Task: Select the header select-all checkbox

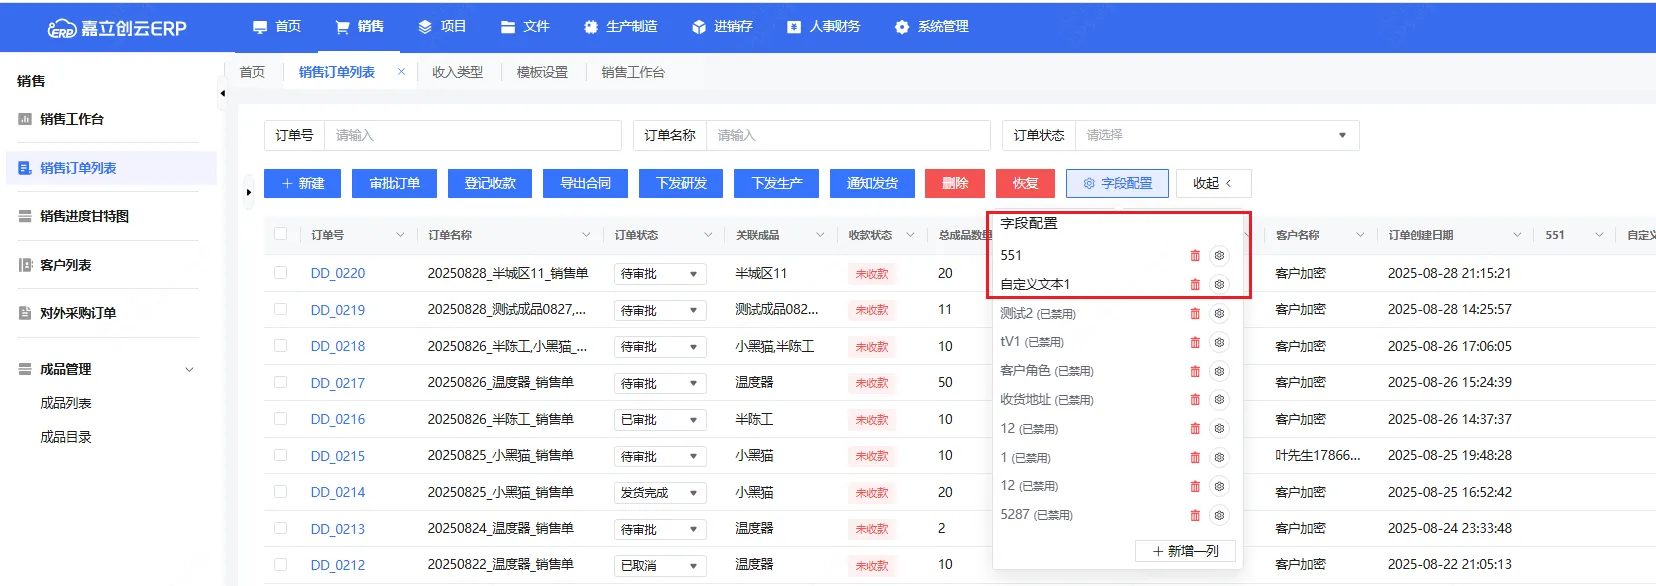Action: tap(281, 235)
